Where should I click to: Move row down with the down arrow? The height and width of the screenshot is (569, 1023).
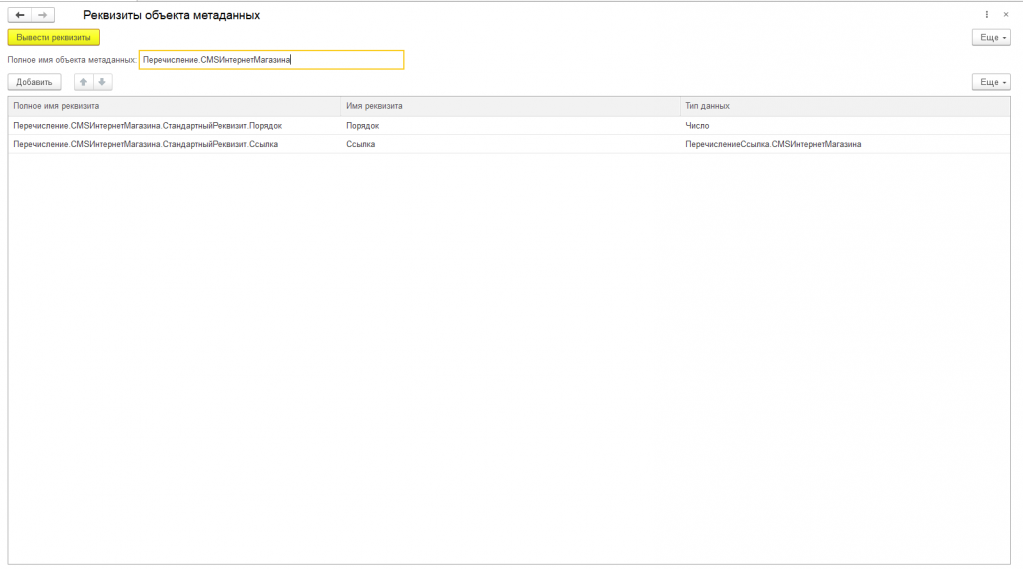pyautogui.click(x=102, y=82)
